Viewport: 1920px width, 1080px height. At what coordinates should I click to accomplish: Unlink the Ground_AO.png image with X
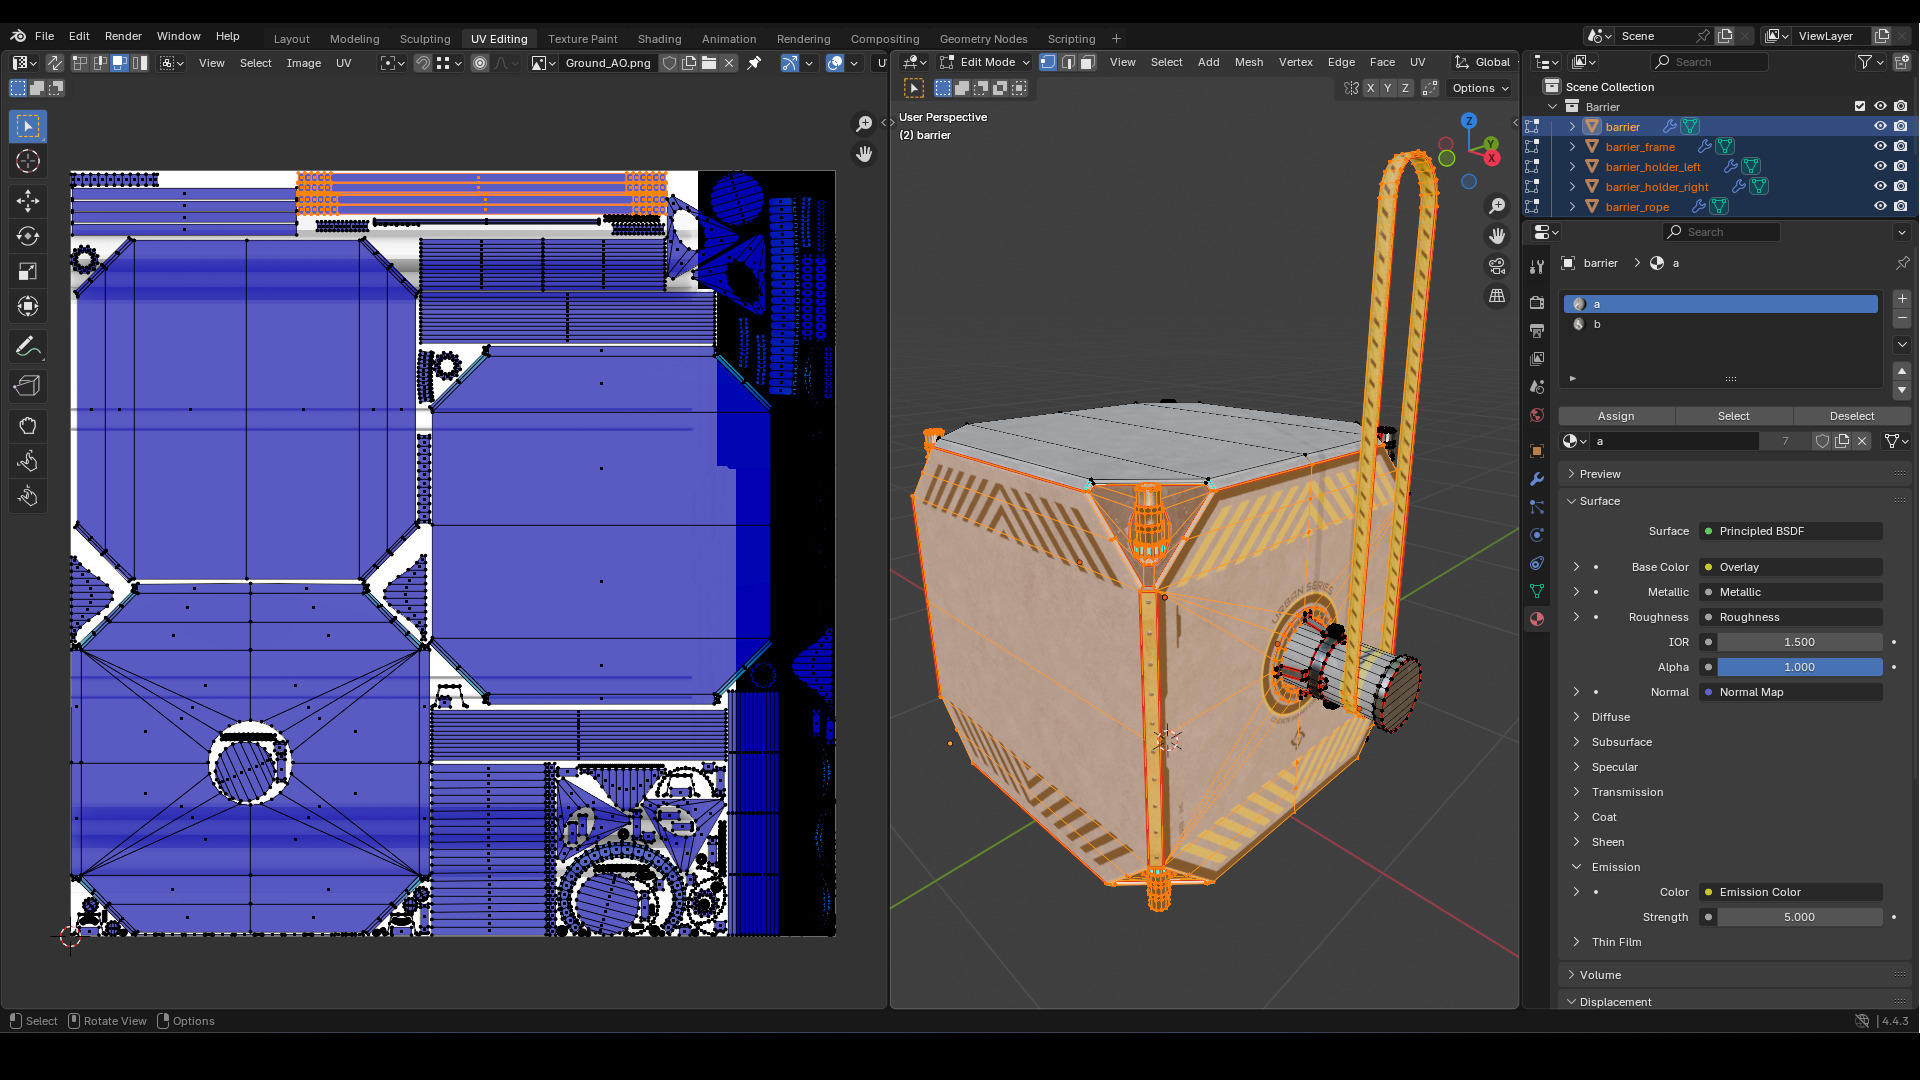click(729, 63)
